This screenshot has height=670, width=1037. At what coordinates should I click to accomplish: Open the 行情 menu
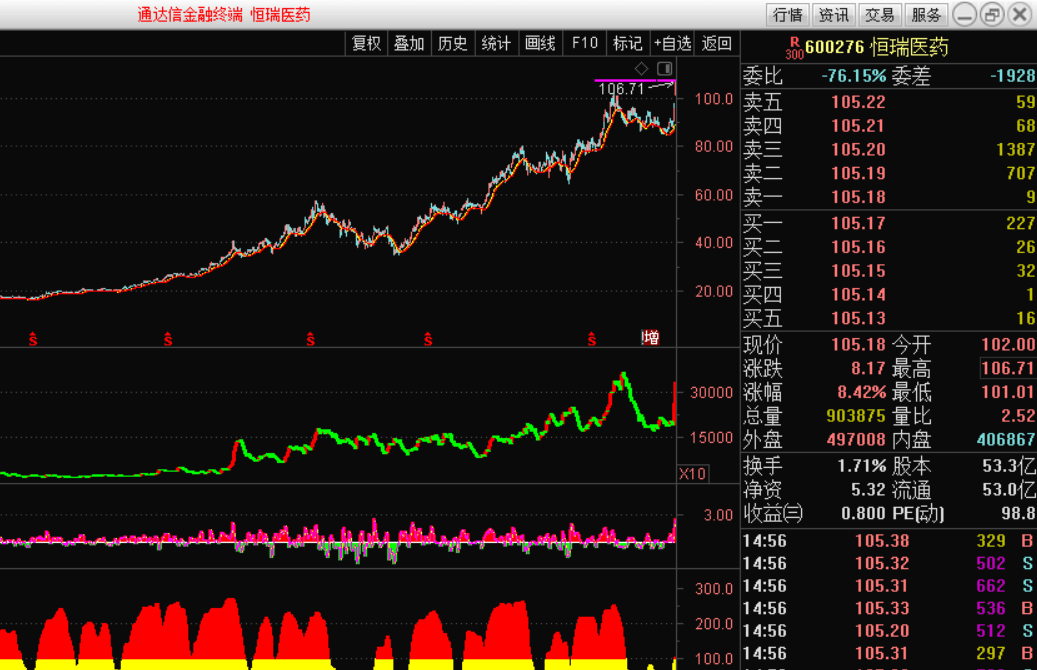click(788, 14)
